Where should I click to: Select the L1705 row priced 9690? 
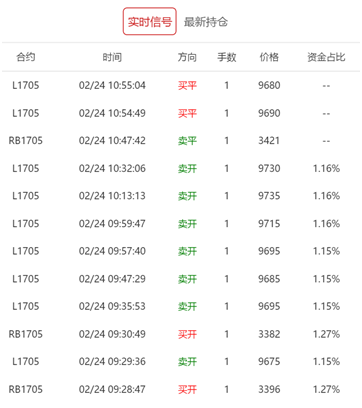[x=181, y=113]
